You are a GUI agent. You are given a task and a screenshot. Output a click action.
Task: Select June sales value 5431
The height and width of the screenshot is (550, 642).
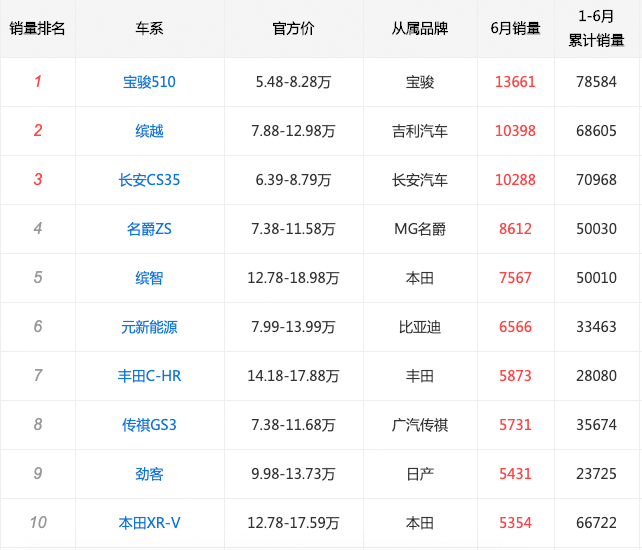(515, 474)
